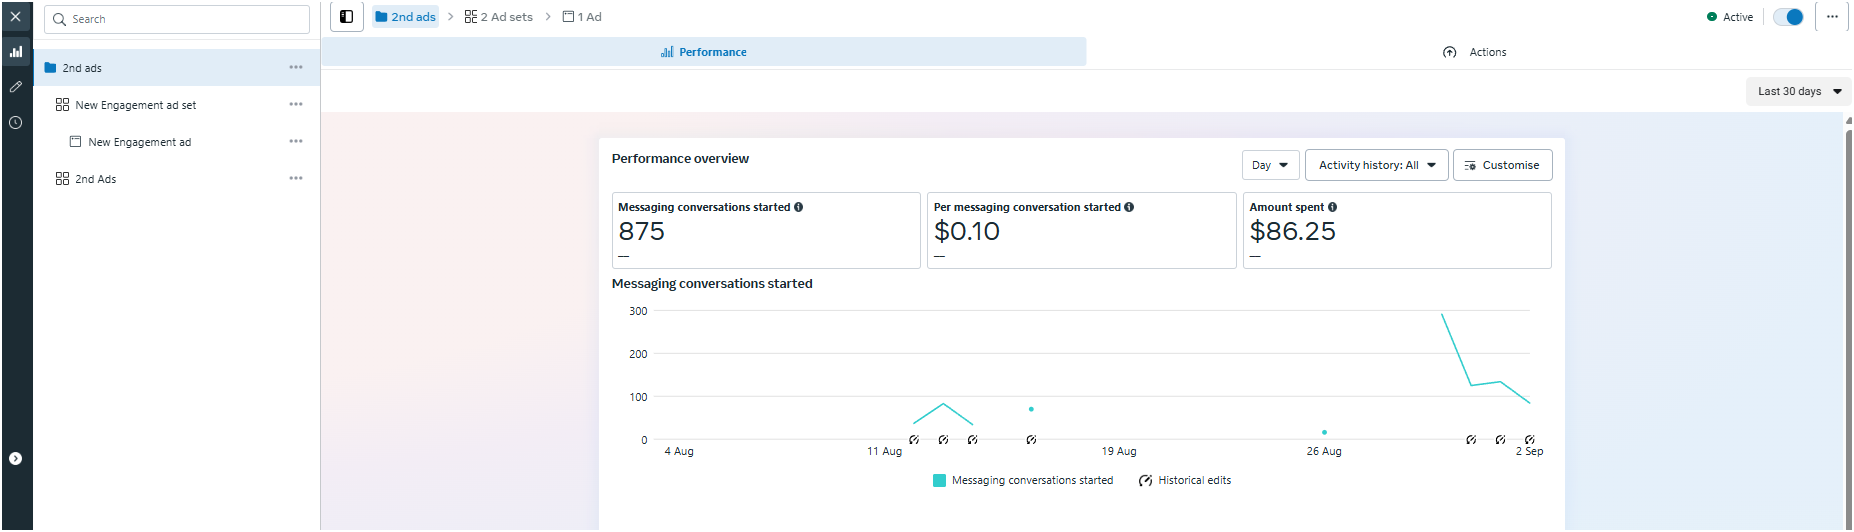Open the Day breakdown dropdown

tap(1270, 165)
